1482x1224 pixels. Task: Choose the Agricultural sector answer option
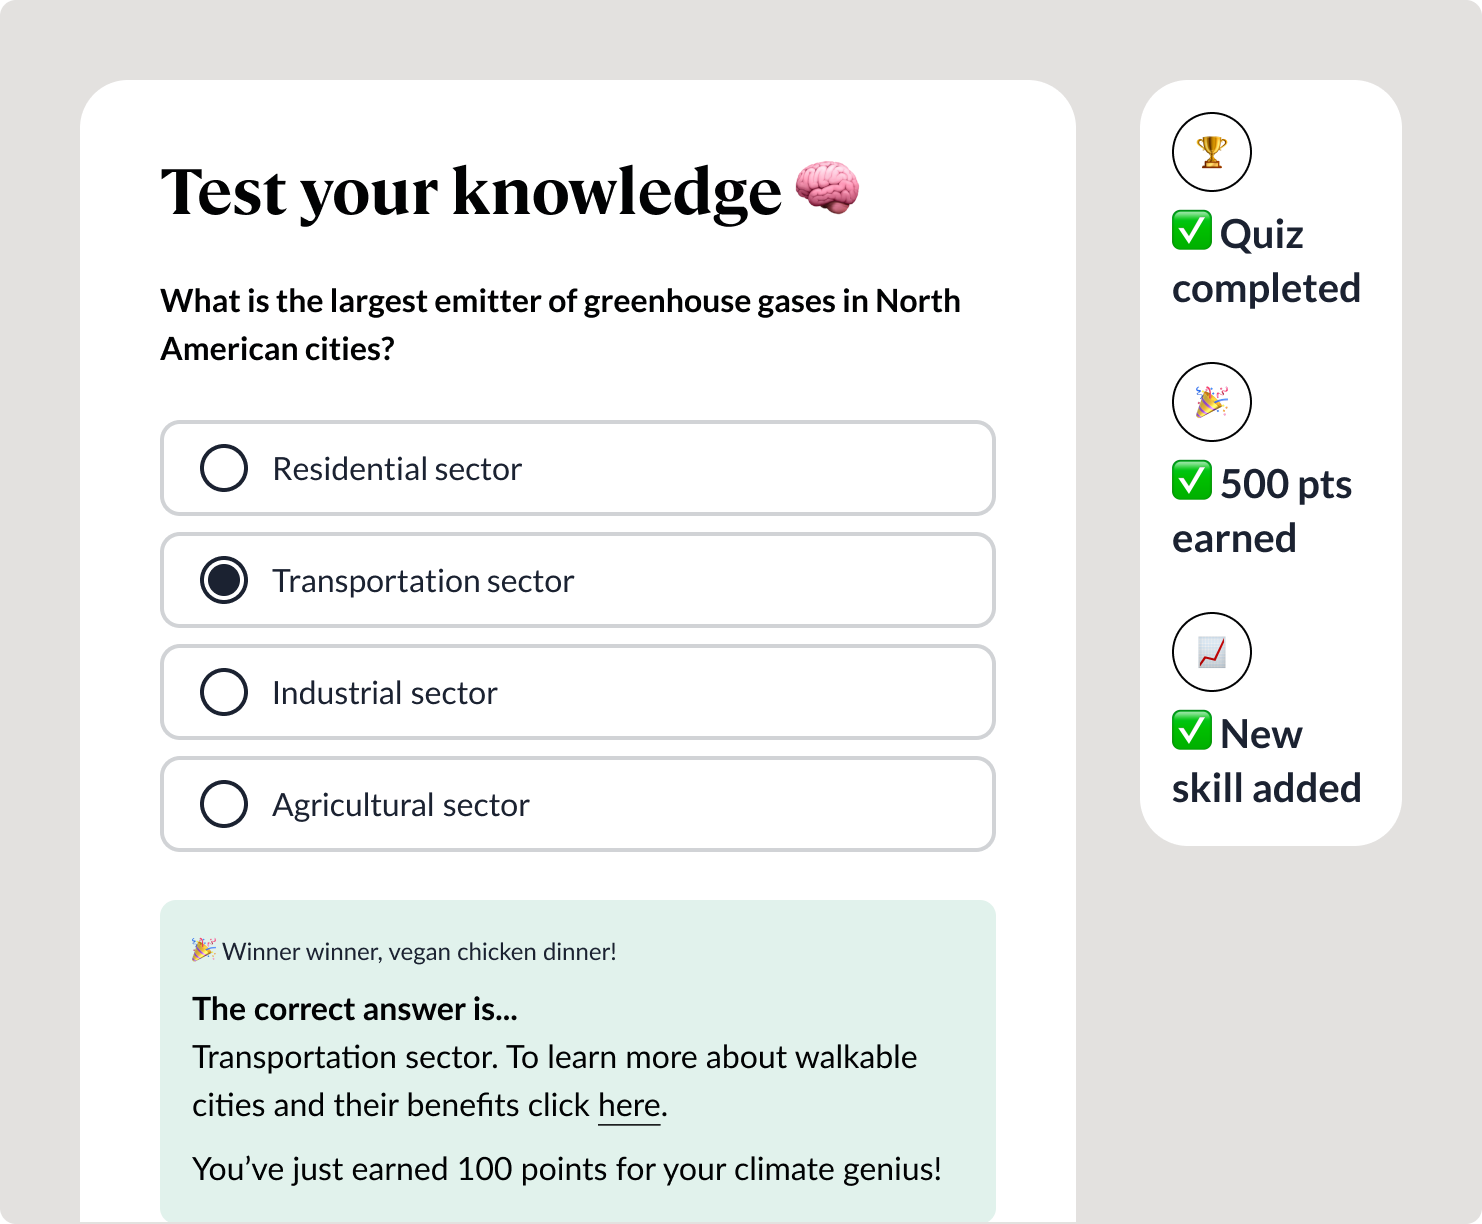(x=578, y=804)
